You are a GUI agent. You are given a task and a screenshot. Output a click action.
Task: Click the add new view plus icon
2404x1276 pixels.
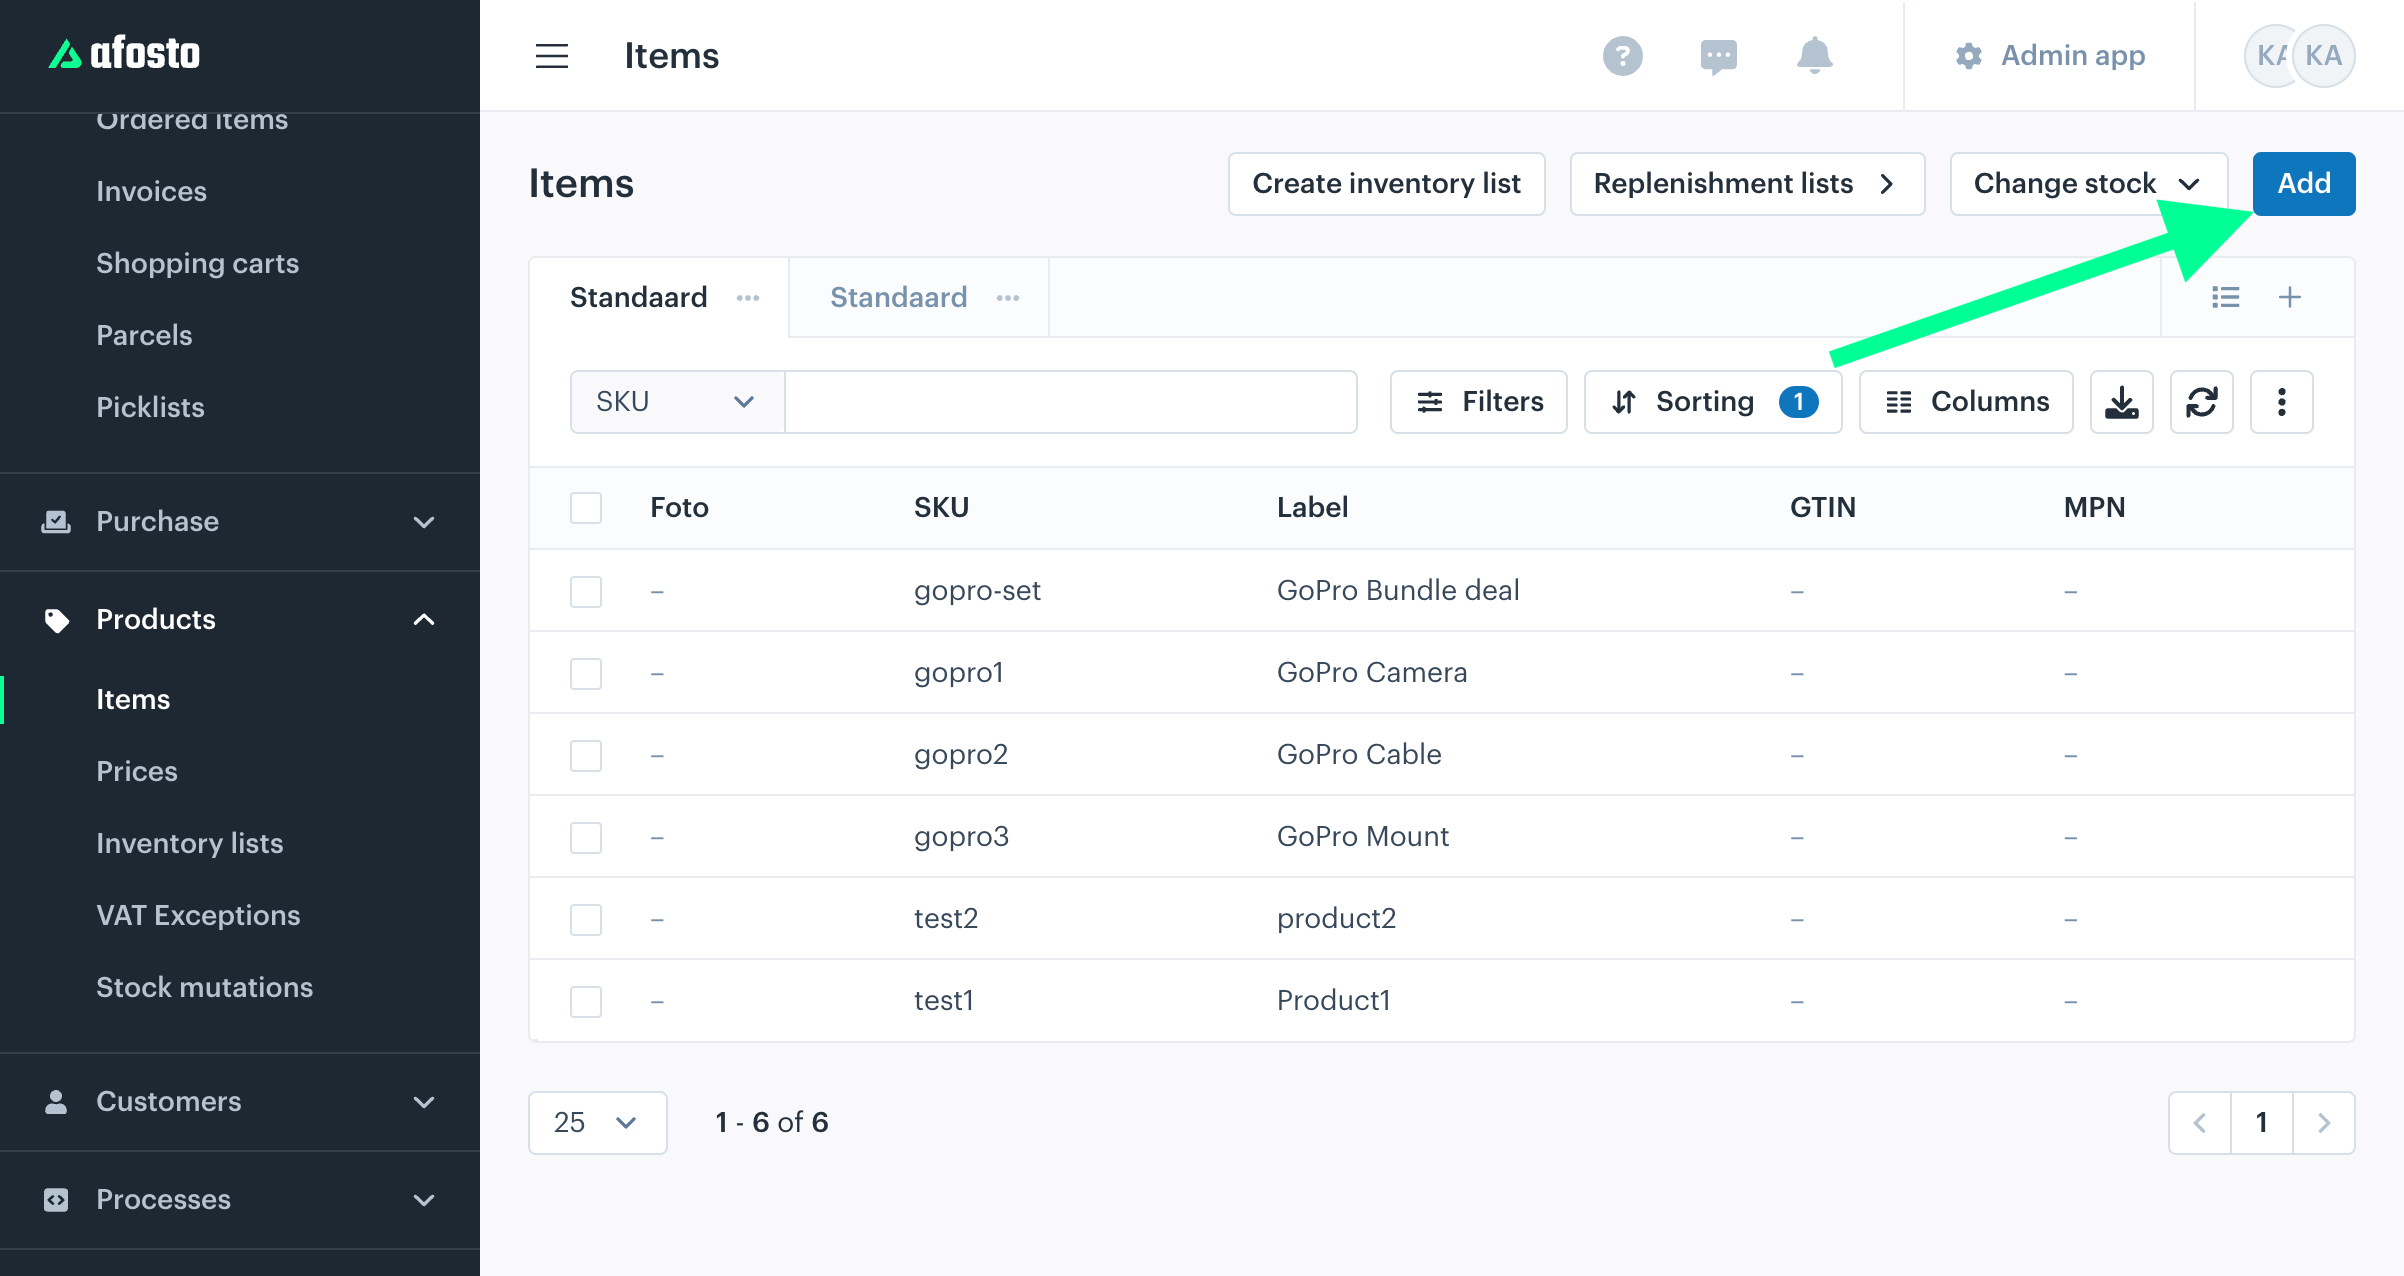tap(2290, 297)
